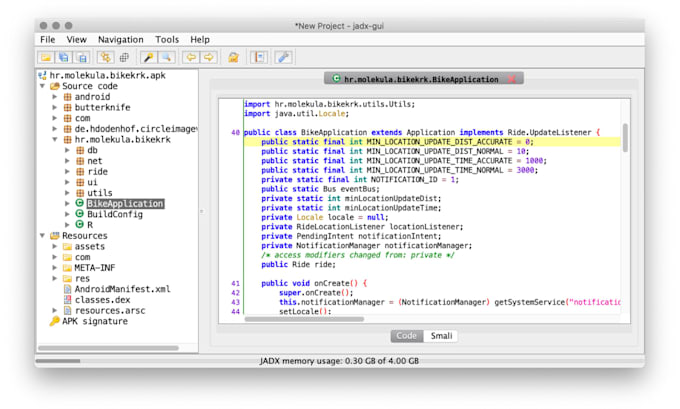Click the green BikeApplication class icon
Screen dimensions: 680x409
tap(80, 203)
